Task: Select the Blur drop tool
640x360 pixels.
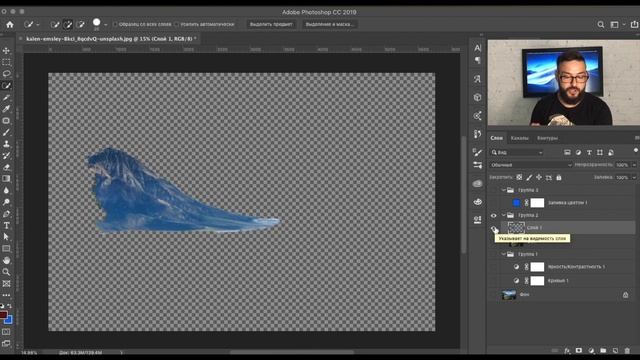Action: click(x=6, y=190)
